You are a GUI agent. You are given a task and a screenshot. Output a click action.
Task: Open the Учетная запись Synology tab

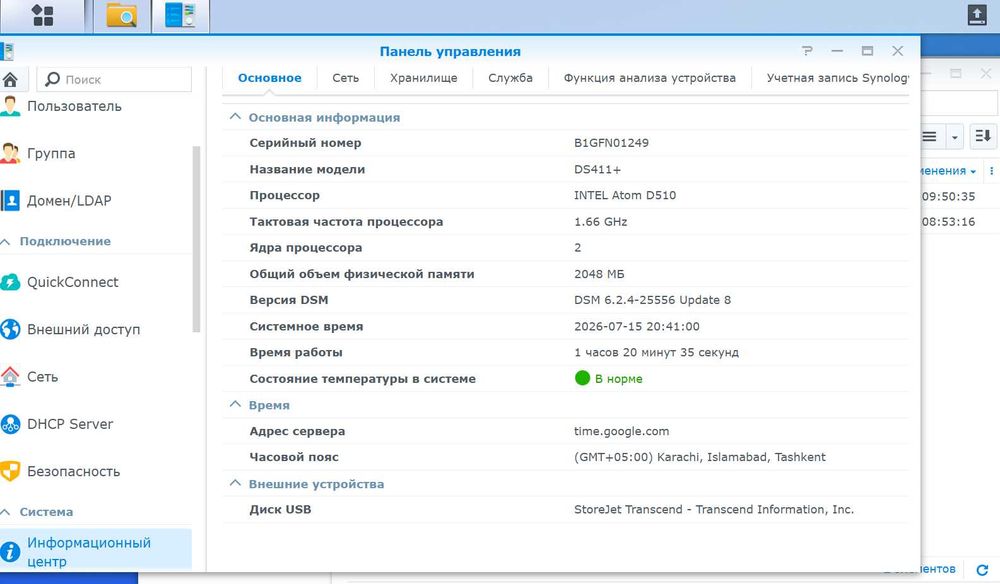[837, 78]
